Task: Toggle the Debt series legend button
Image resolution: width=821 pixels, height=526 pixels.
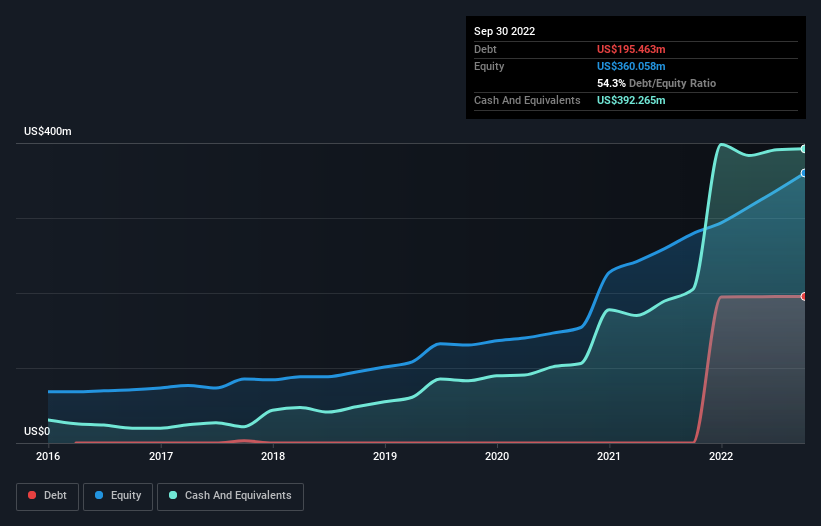Action: click(x=48, y=496)
